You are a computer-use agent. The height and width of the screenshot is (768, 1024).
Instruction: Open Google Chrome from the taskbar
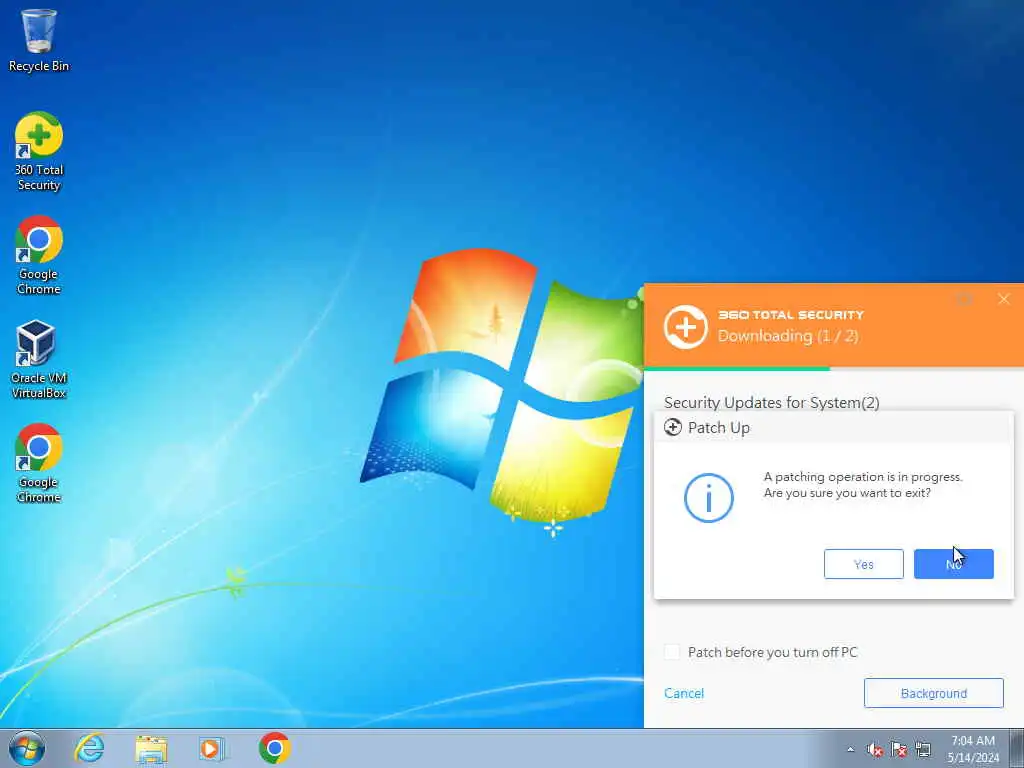274,748
